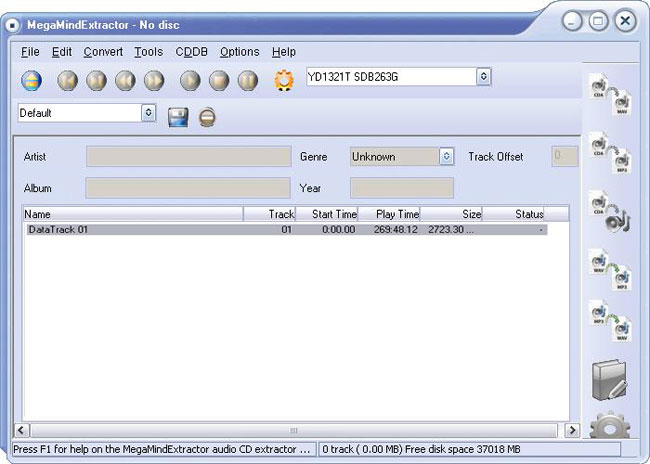Expand the YD1321T SDB263G drive dropdown

(x=484, y=76)
